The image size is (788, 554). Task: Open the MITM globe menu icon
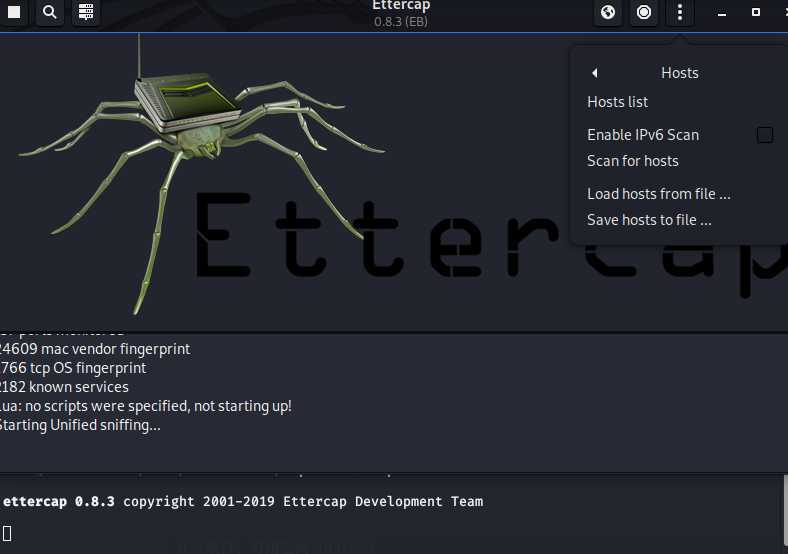point(608,13)
